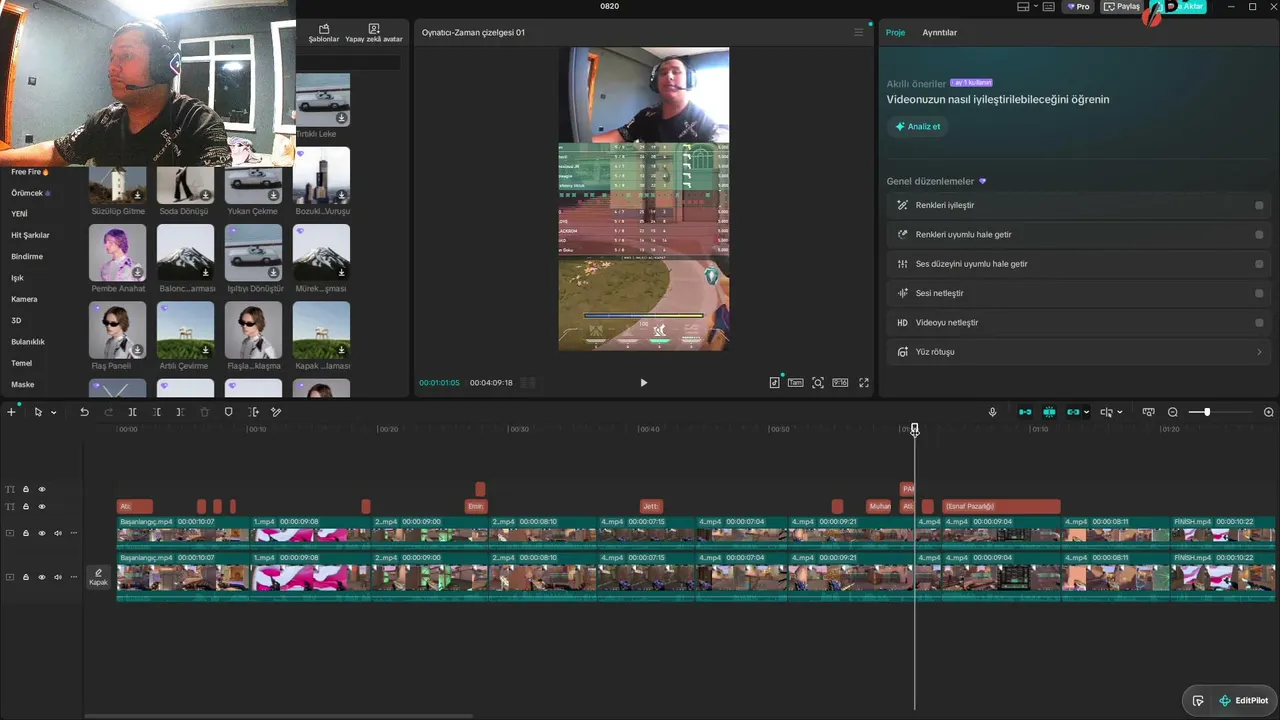Redo the undone timeline edit
The height and width of the screenshot is (720, 1280).
click(x=108, y=412)
